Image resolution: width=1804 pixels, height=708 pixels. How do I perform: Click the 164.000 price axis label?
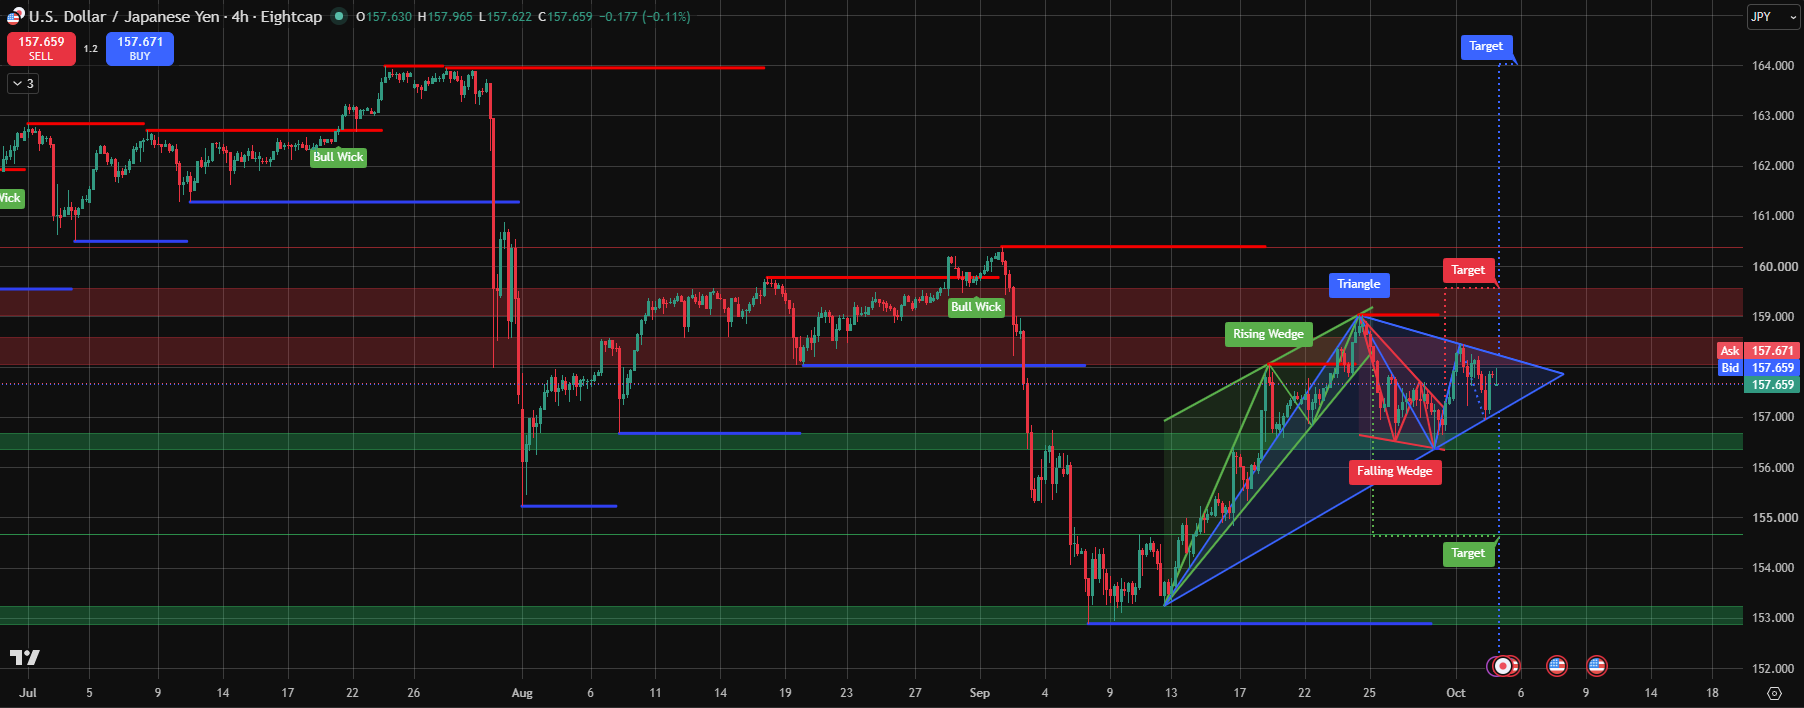[x=1773, y=66]
